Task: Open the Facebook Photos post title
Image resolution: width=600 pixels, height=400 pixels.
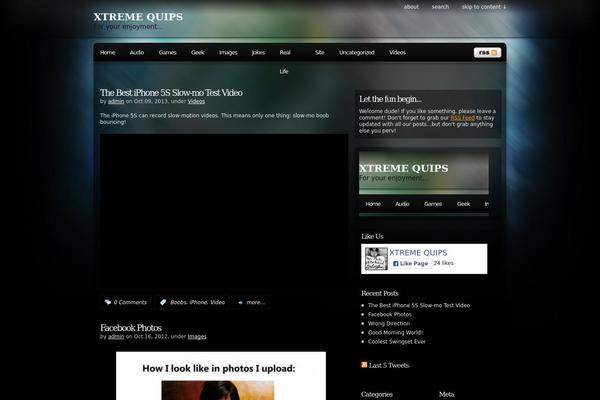Action: (131, 328)
